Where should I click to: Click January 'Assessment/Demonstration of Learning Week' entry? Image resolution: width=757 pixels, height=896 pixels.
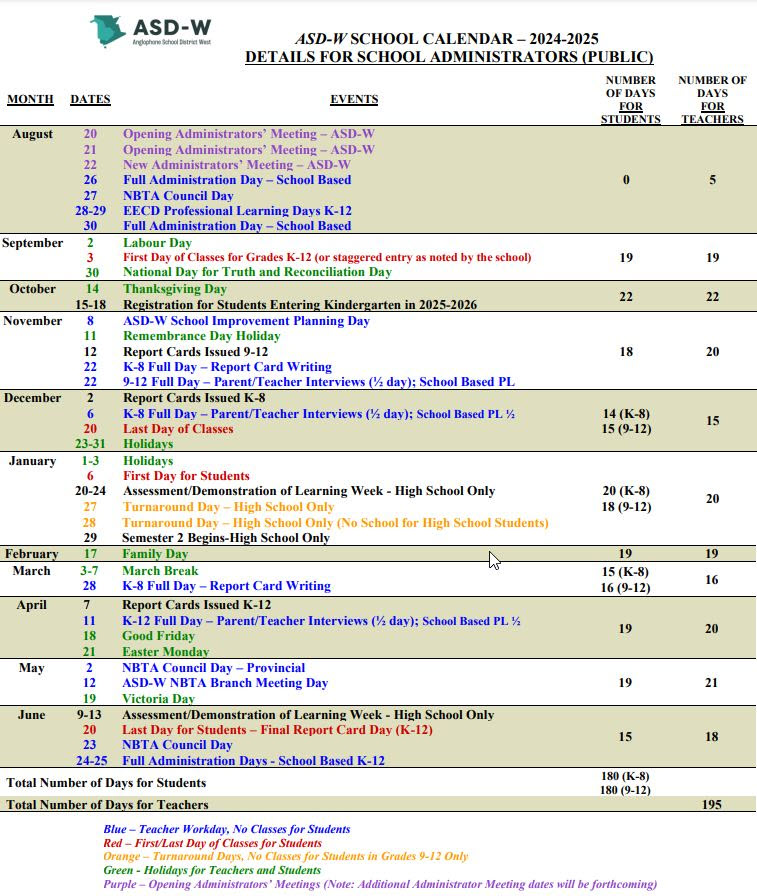[x=309, y=491]
